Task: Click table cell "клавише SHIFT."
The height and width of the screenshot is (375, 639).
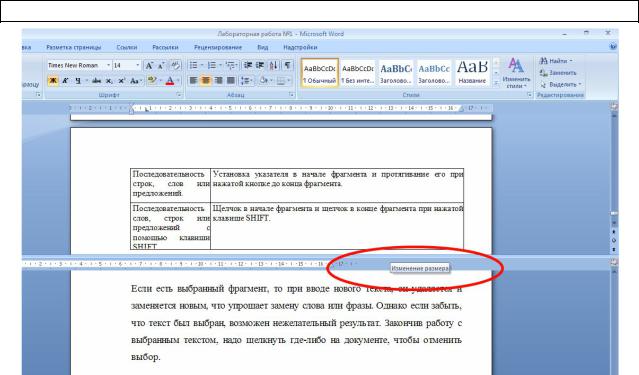Action: (241, 218)
